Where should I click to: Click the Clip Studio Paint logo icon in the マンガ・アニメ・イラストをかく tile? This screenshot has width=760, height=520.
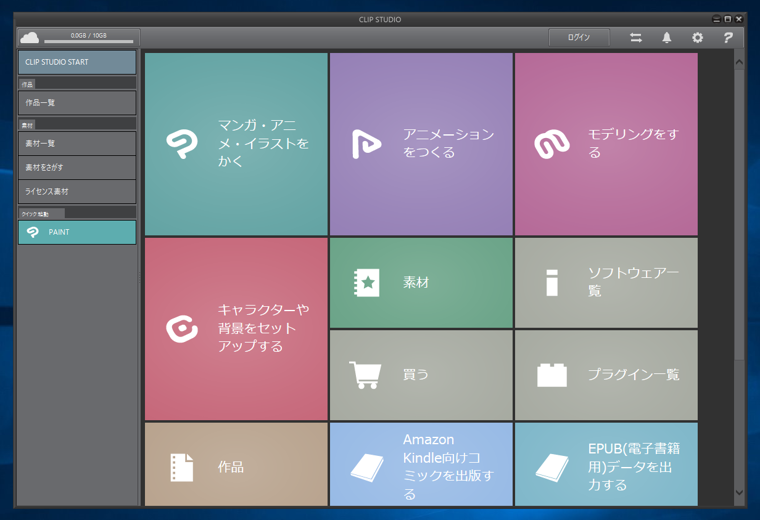pos(182,144)
